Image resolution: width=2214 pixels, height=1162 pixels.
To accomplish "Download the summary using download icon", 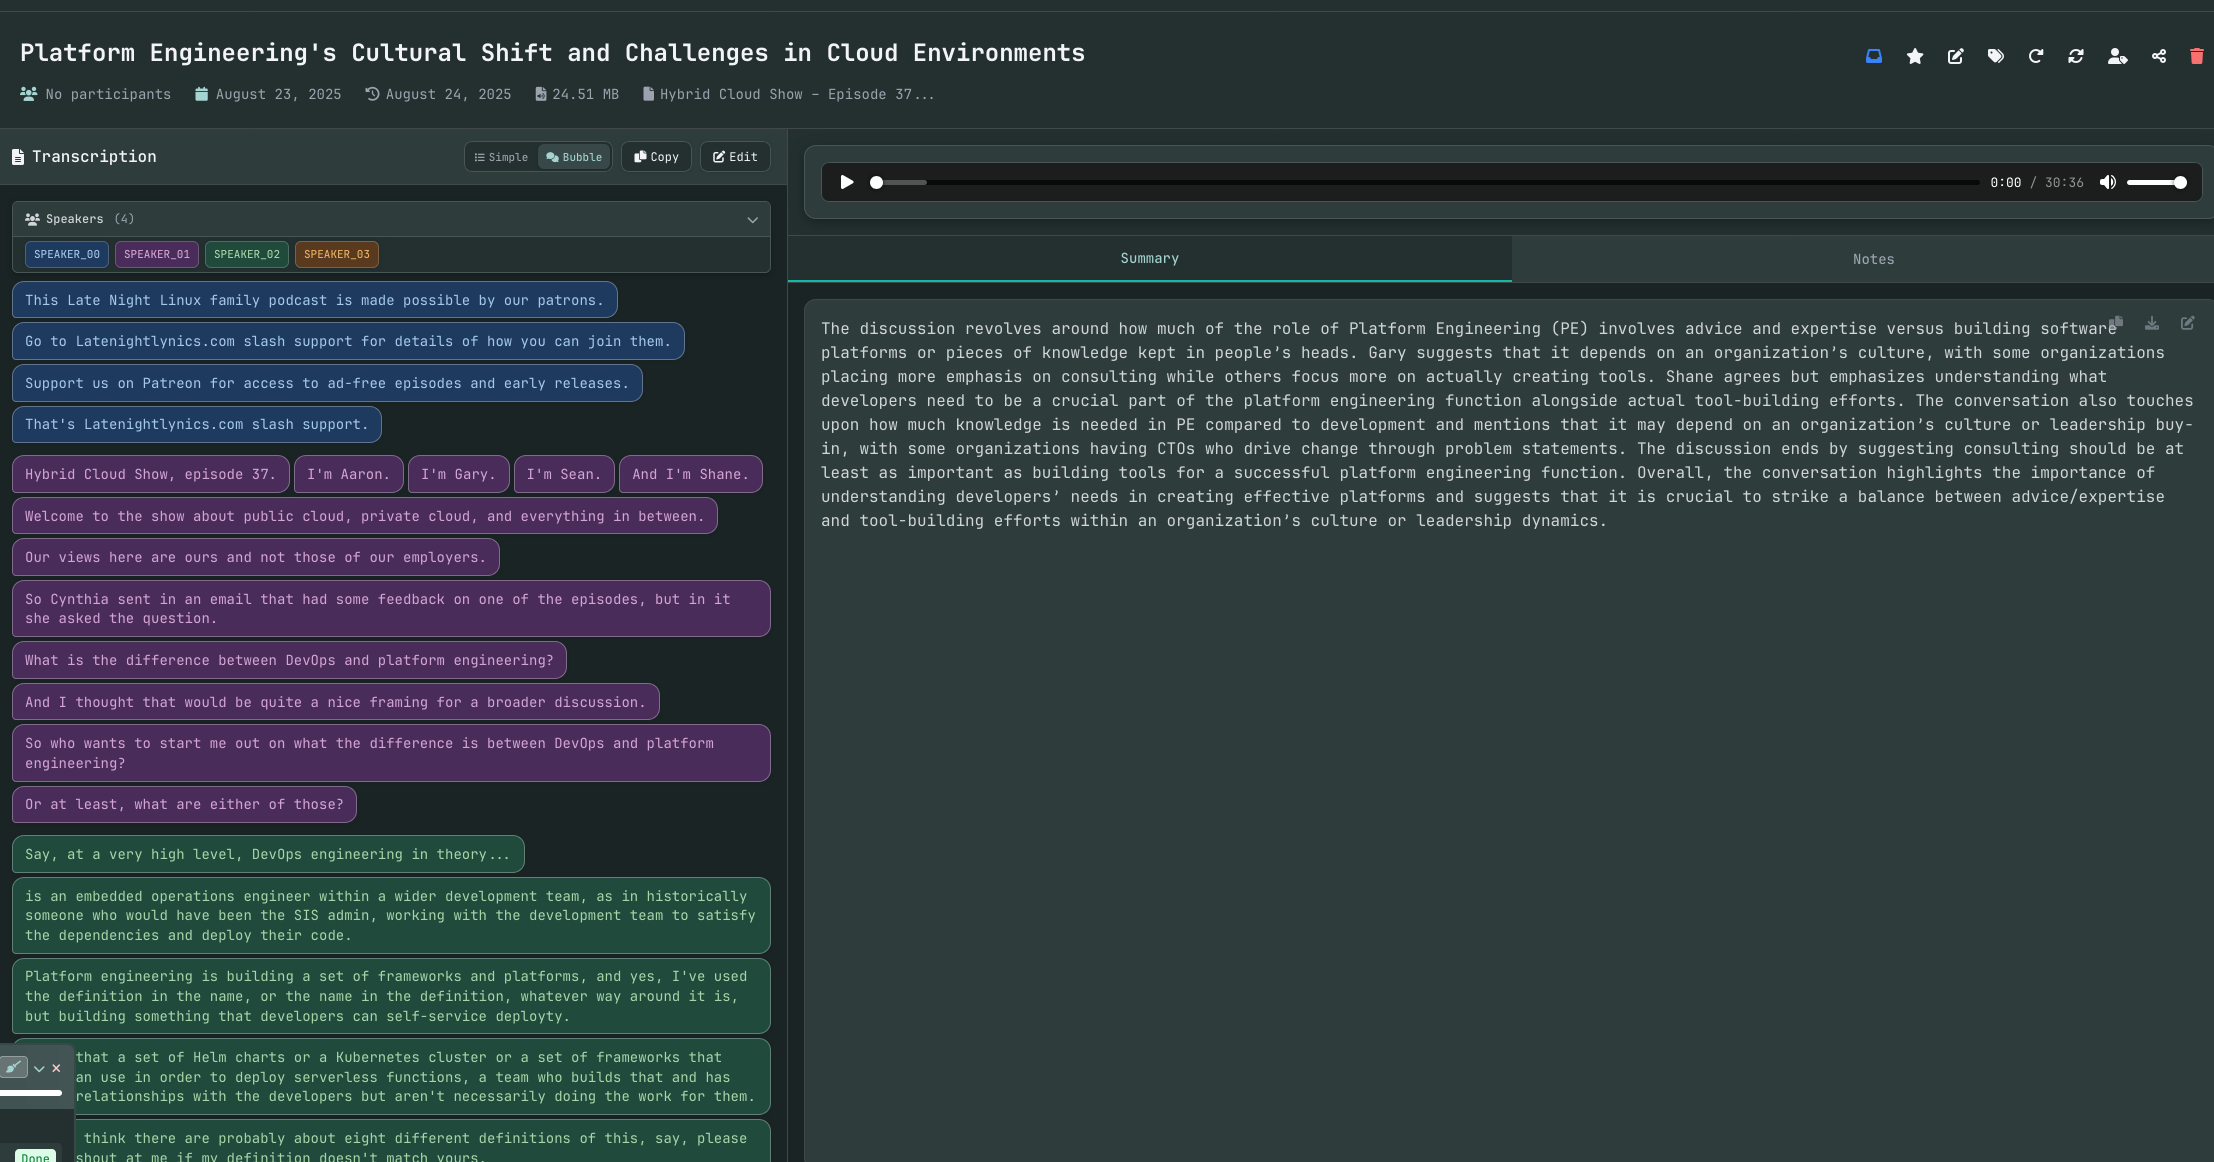I will tap(2151, 323).
